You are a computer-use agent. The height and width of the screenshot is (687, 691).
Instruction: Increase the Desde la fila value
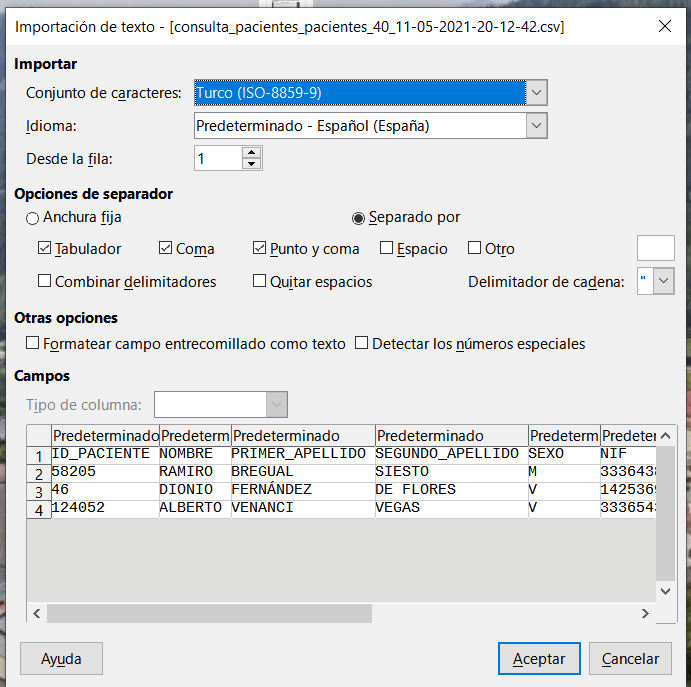[x=252, y=153]
